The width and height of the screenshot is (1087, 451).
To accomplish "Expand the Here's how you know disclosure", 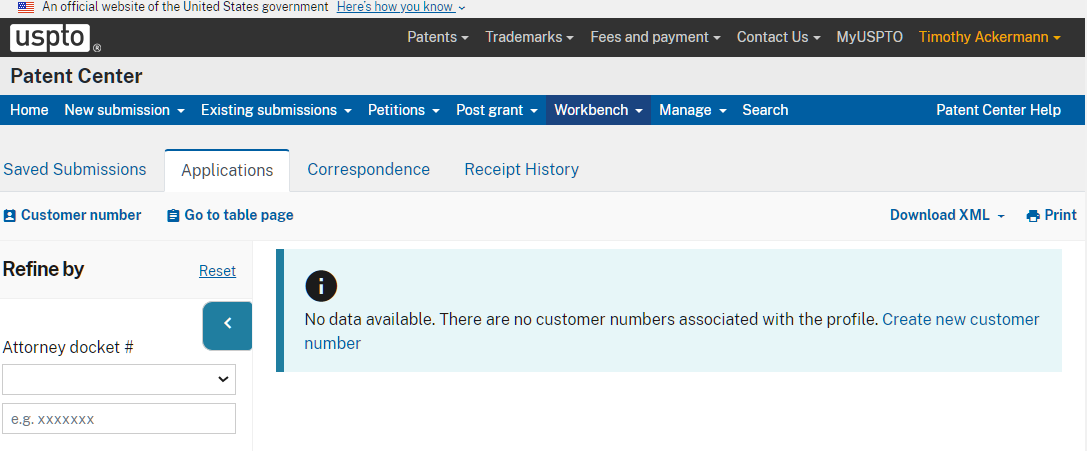I will click(401, 7).
